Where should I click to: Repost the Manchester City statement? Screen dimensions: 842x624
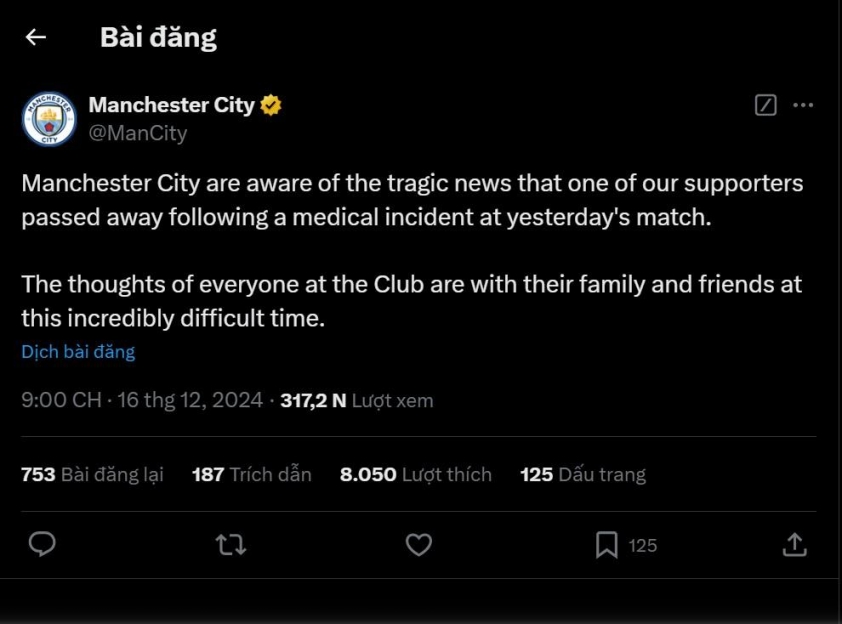pyautogui.click(x=228, y=545)
